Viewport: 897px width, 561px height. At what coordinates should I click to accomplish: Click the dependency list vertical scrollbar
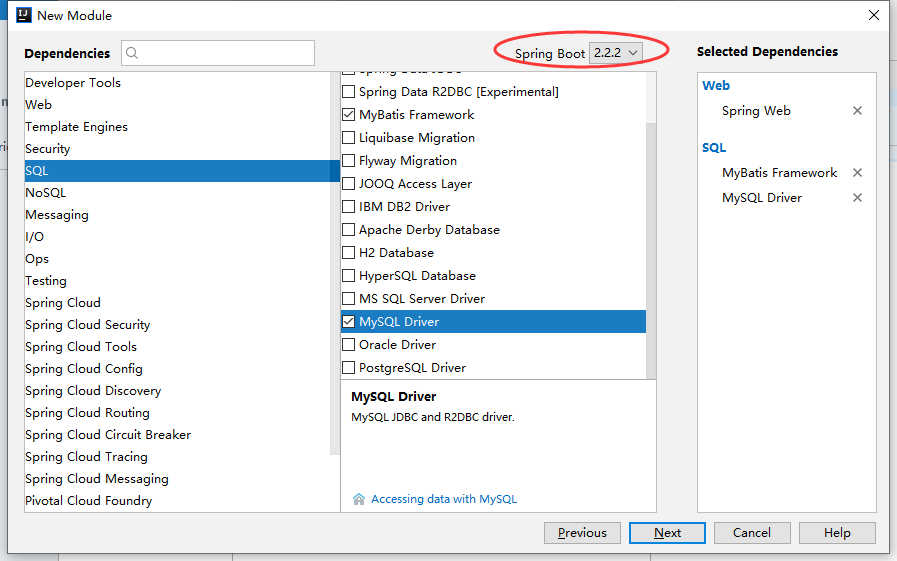click(x=651, y=250)
